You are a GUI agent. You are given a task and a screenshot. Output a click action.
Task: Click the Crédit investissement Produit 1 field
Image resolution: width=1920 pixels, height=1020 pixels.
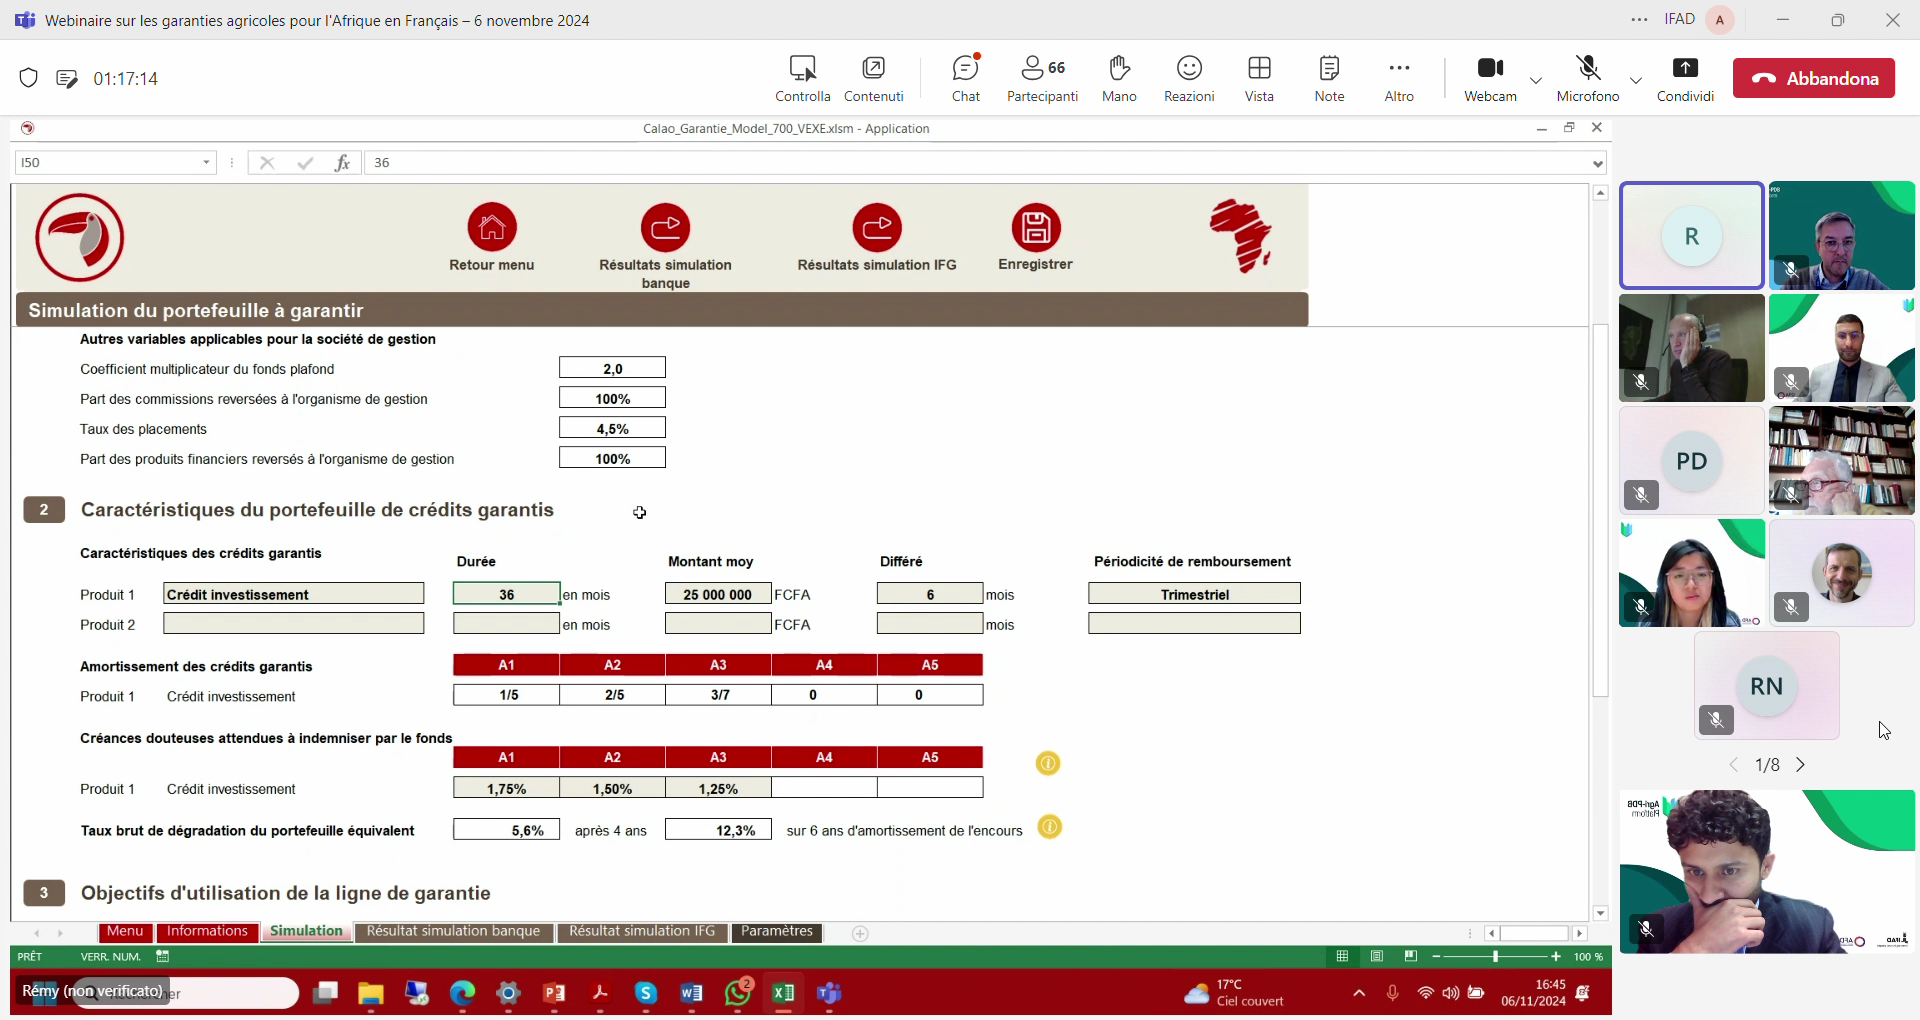point(294,594)
